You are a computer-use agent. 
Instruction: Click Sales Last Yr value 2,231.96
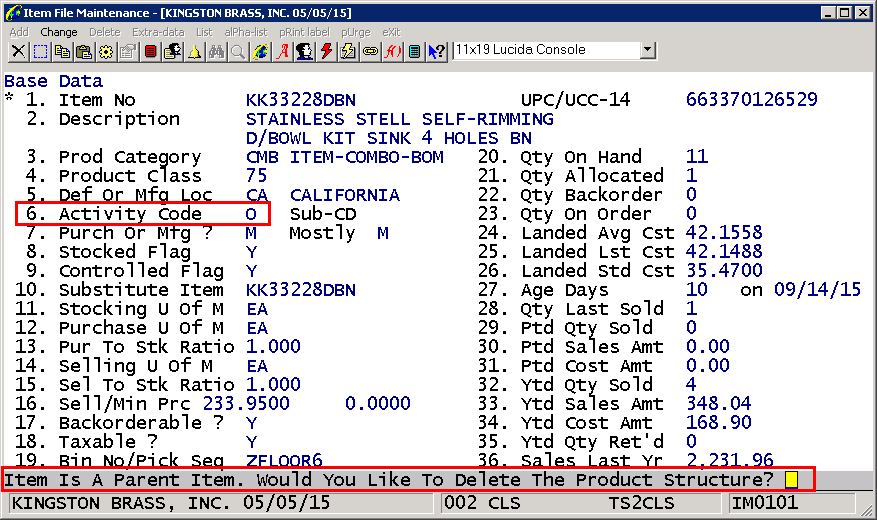point(730,460)
